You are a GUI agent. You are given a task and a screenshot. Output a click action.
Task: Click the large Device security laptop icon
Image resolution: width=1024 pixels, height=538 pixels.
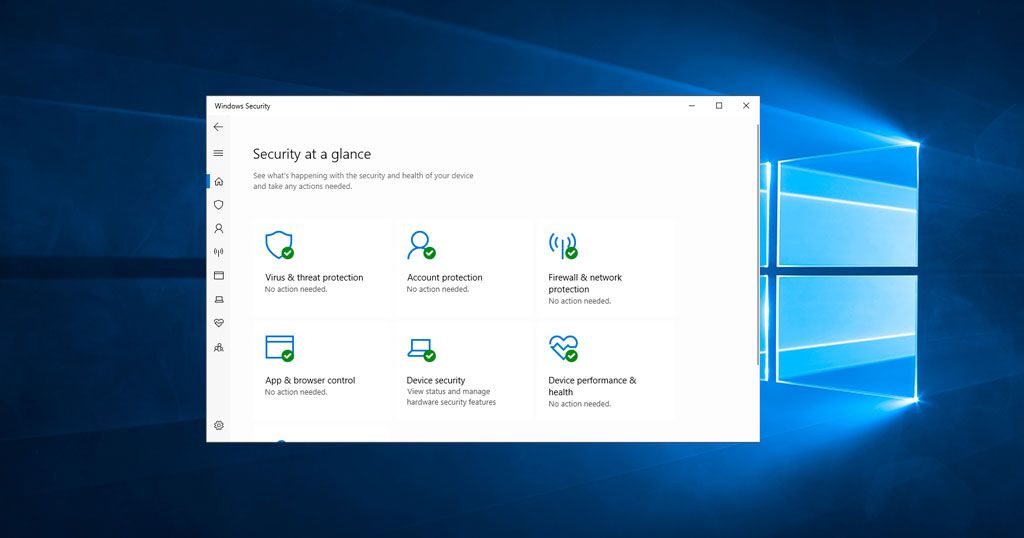click(421, 349)
